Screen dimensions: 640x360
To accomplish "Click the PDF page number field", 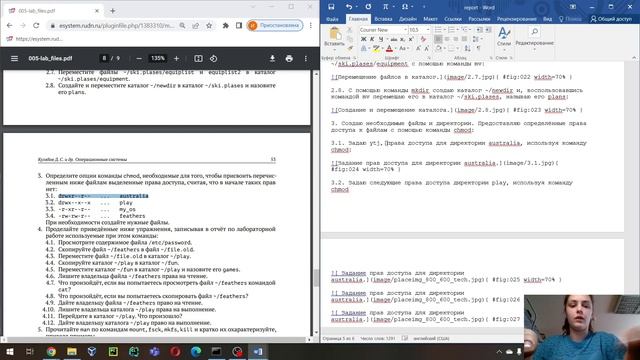I will (x=104, y=58).
